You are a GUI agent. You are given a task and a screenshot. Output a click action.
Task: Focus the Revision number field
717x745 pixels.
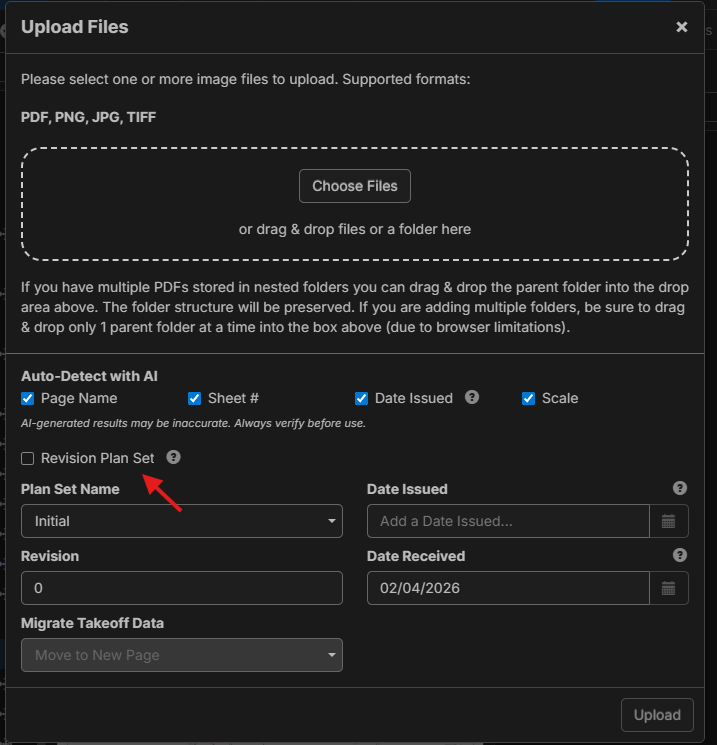click(182, 588)
